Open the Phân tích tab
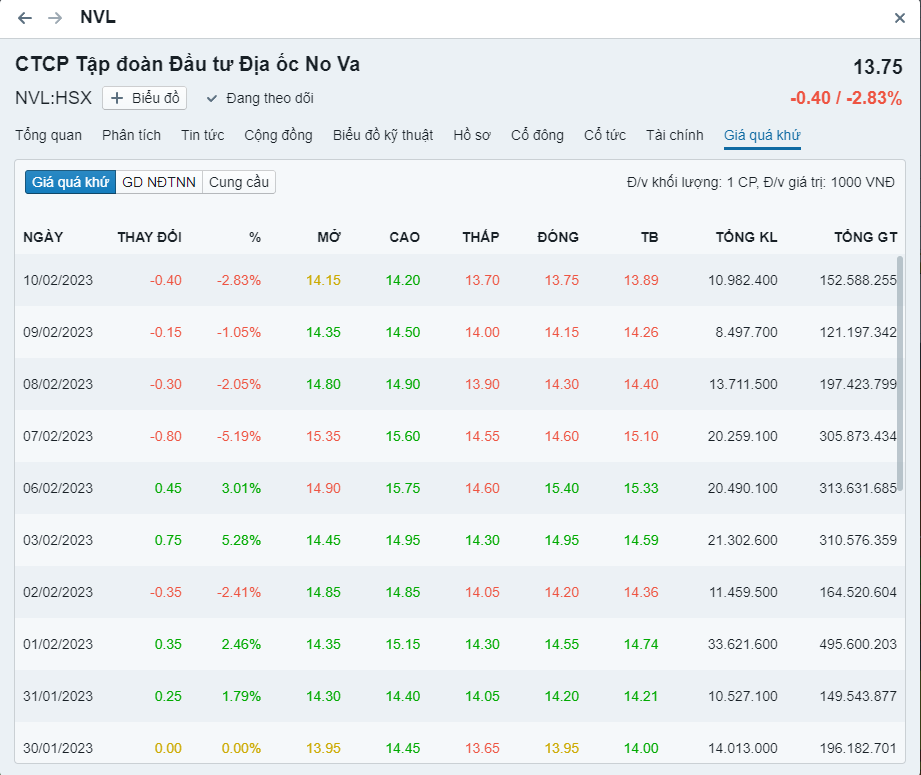The width and height of the screenshot is (921, 775). point(131,135)
